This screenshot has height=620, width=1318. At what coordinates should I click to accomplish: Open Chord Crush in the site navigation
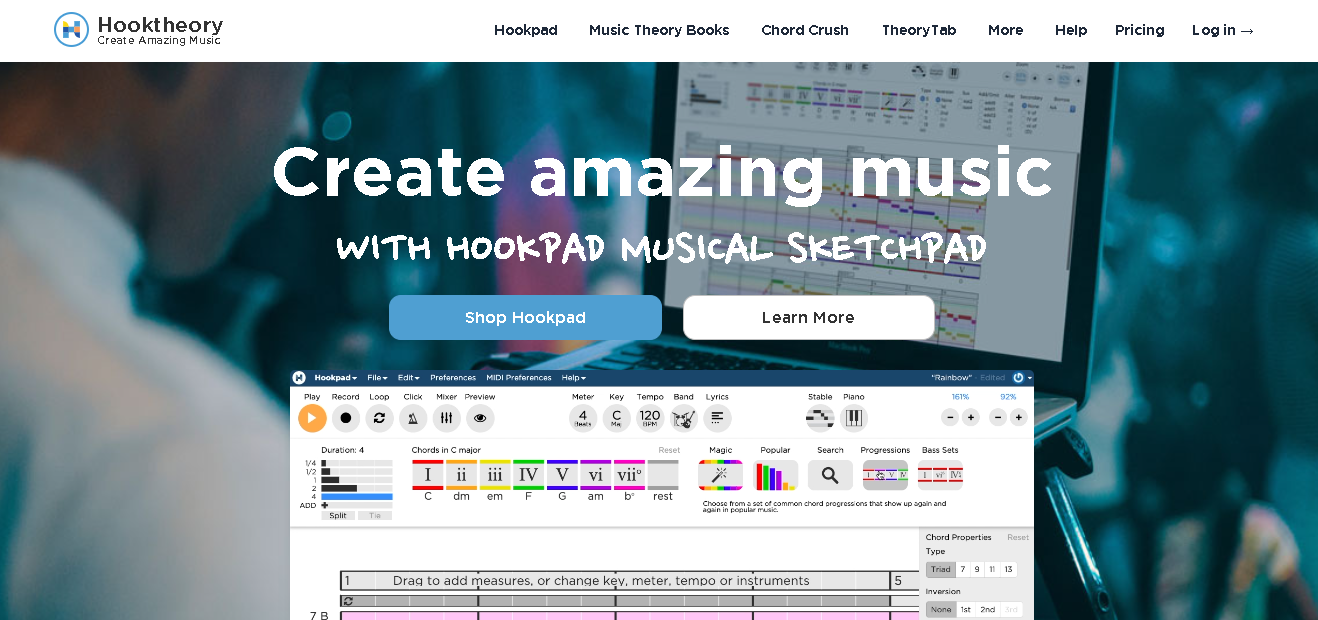pos(804,30)
